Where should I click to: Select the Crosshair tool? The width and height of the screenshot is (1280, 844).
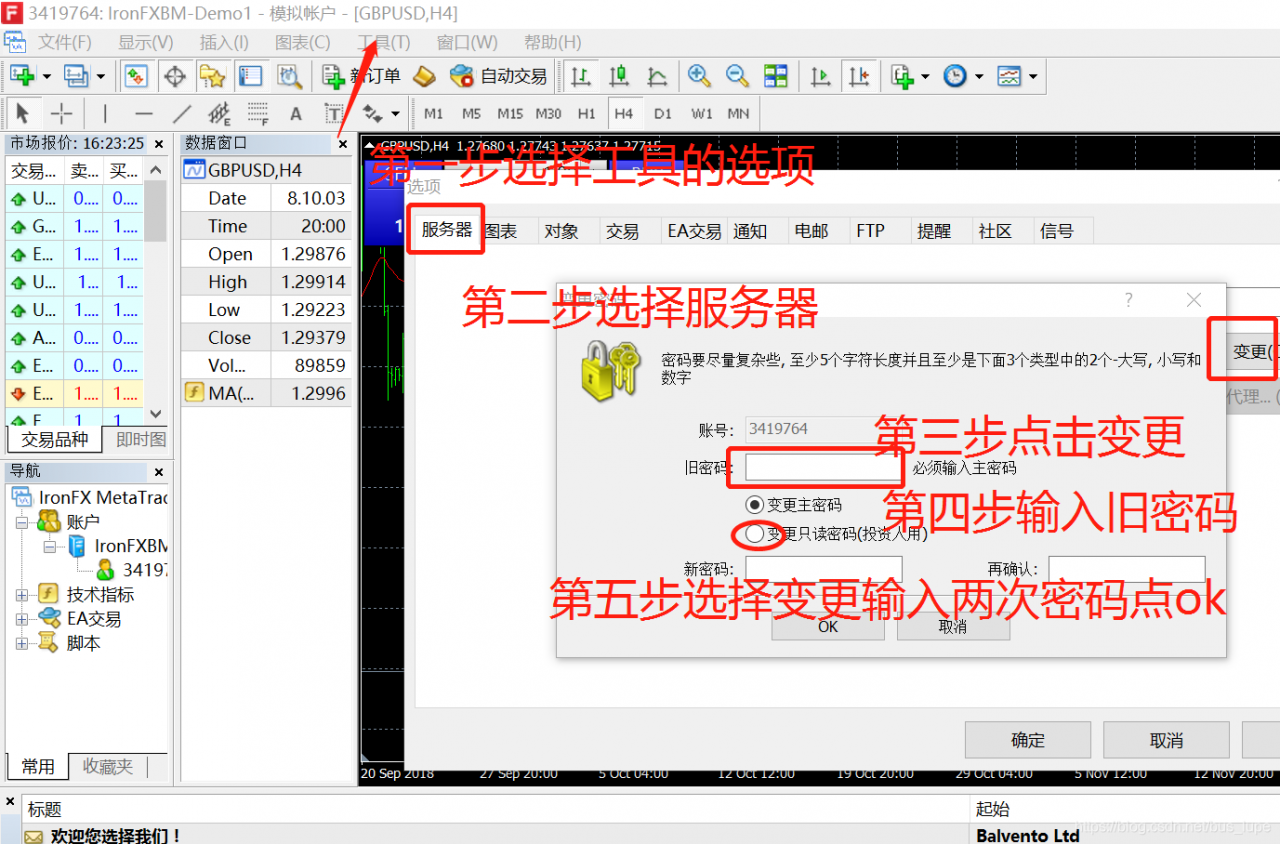click(61, 113)
